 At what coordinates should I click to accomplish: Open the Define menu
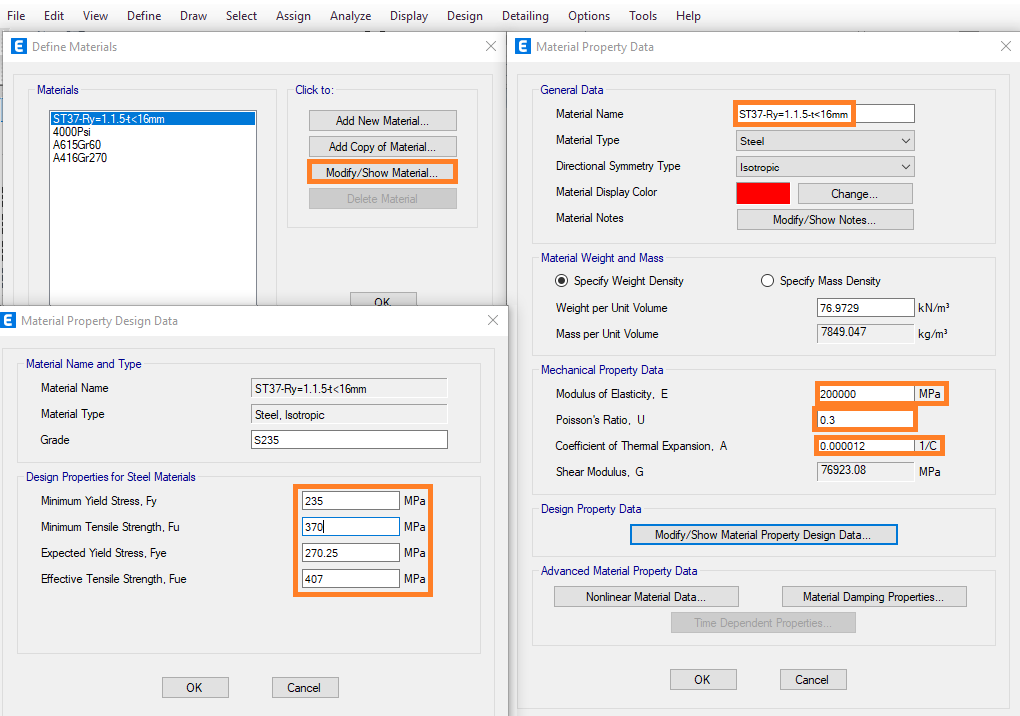click(144, 16)
